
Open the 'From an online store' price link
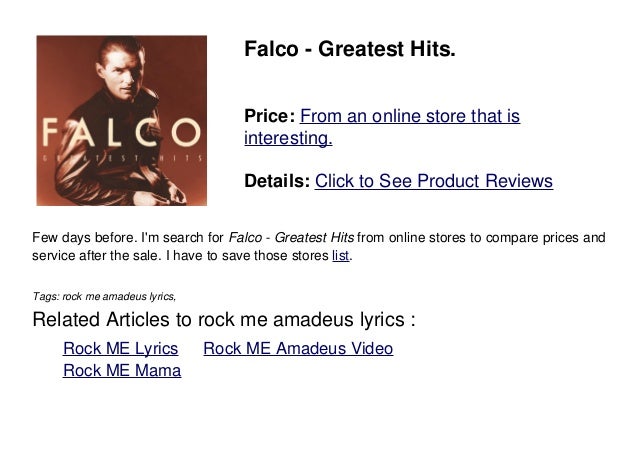[x=382, y=127]
